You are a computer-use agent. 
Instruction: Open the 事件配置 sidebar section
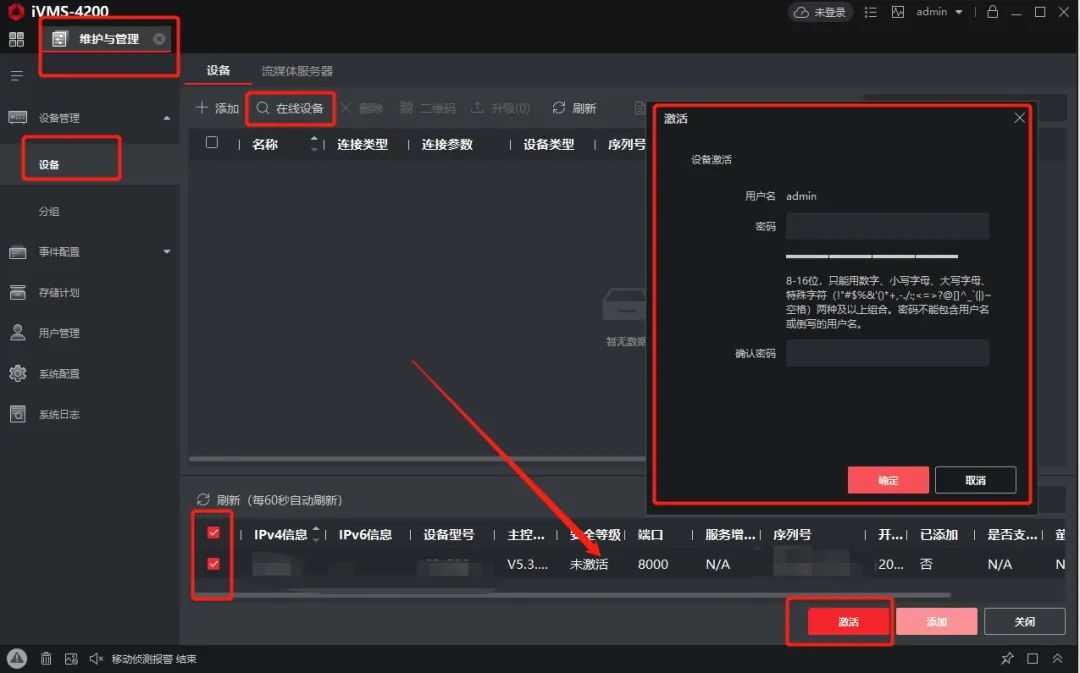(60, 252)
